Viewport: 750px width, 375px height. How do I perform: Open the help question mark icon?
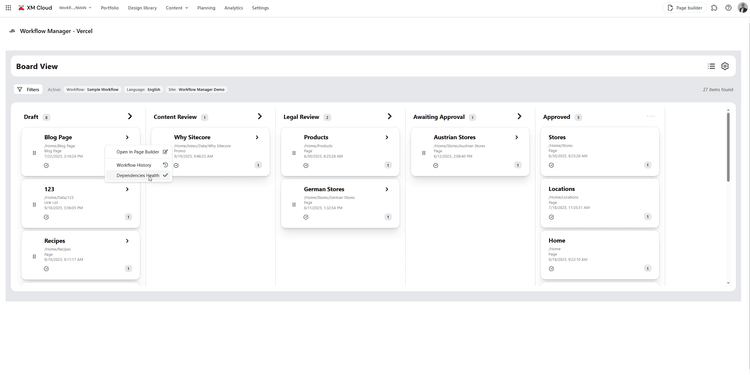point(728,8)
